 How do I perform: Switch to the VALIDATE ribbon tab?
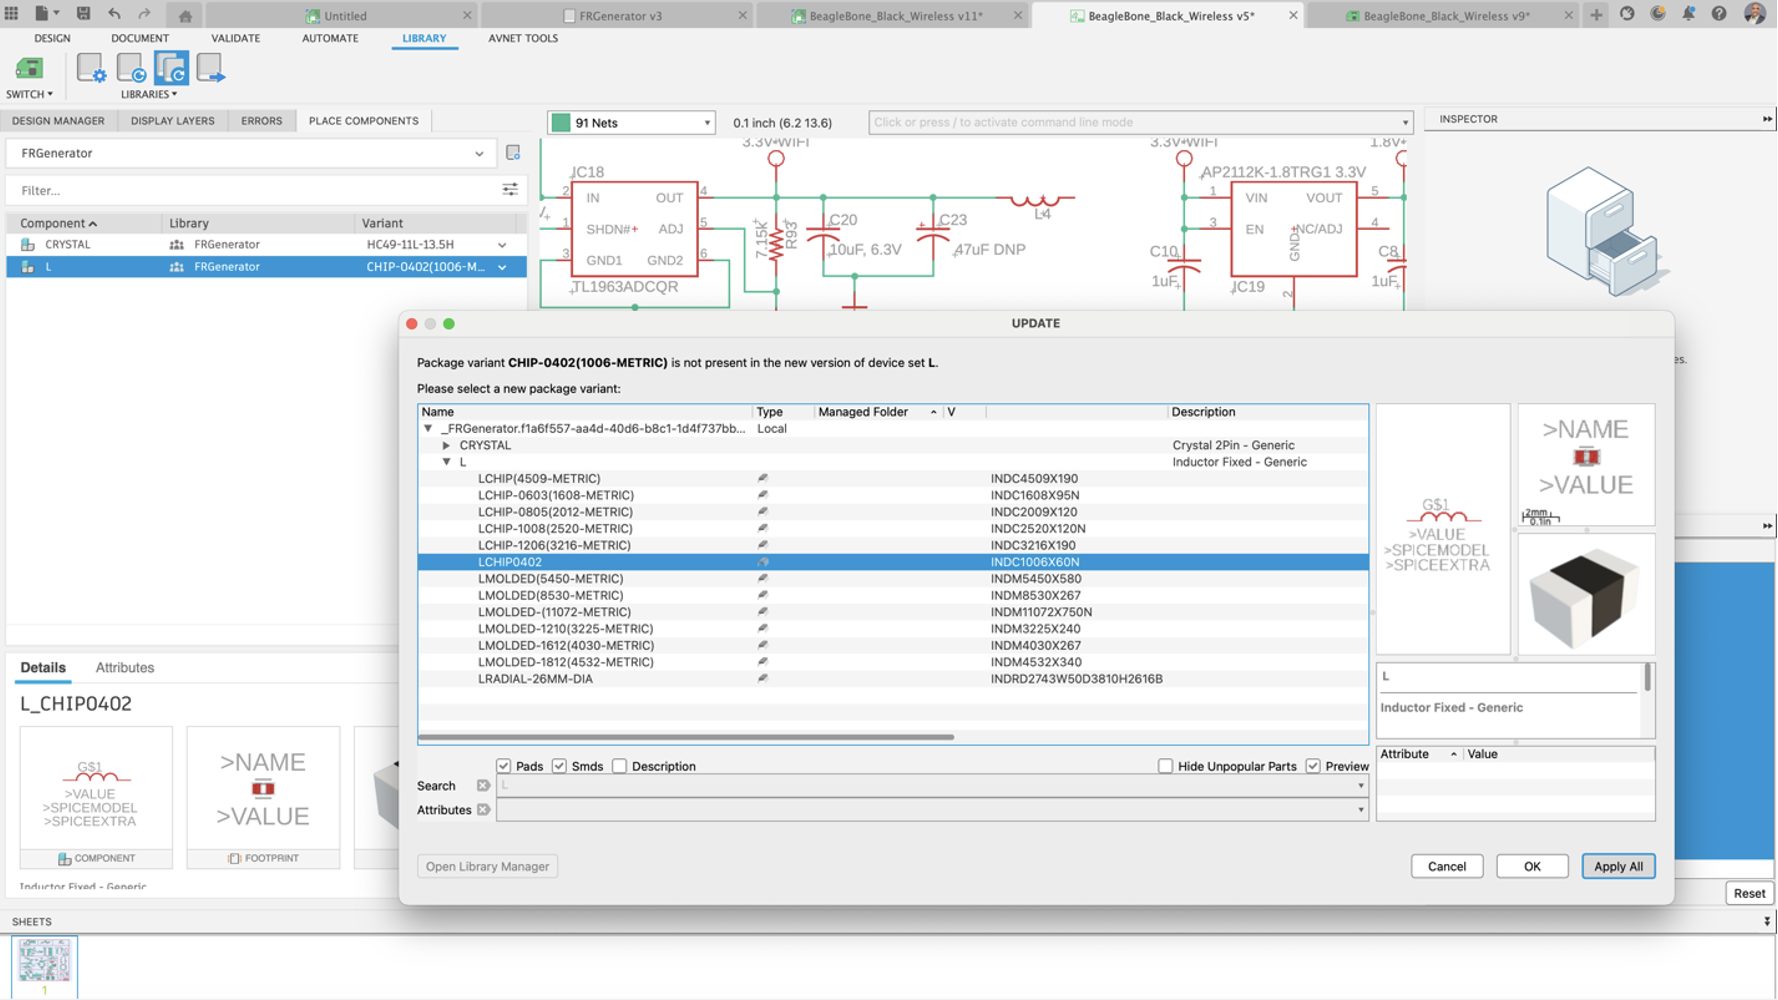tap(235, 38)
